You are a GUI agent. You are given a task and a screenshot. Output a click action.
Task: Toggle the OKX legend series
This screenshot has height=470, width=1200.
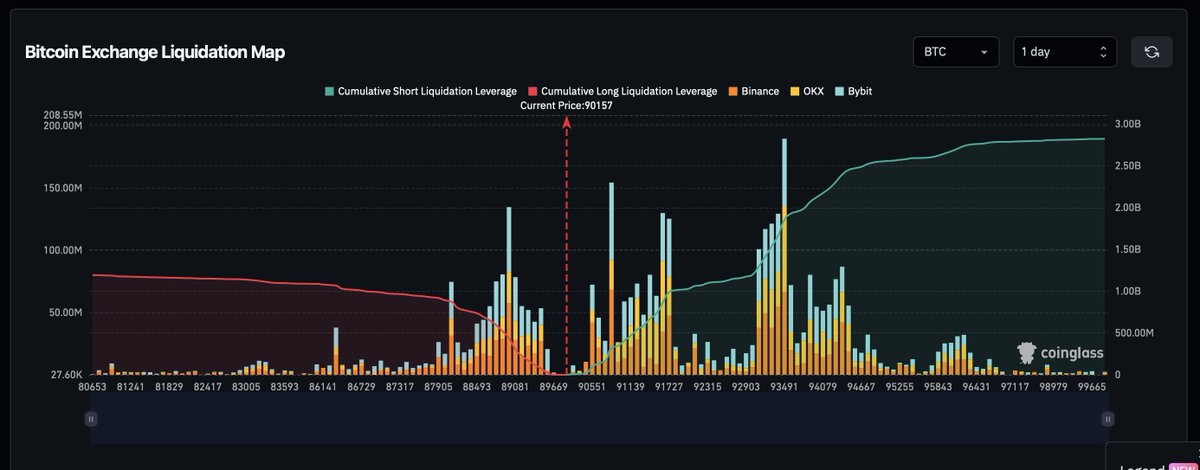pos(806,91)
